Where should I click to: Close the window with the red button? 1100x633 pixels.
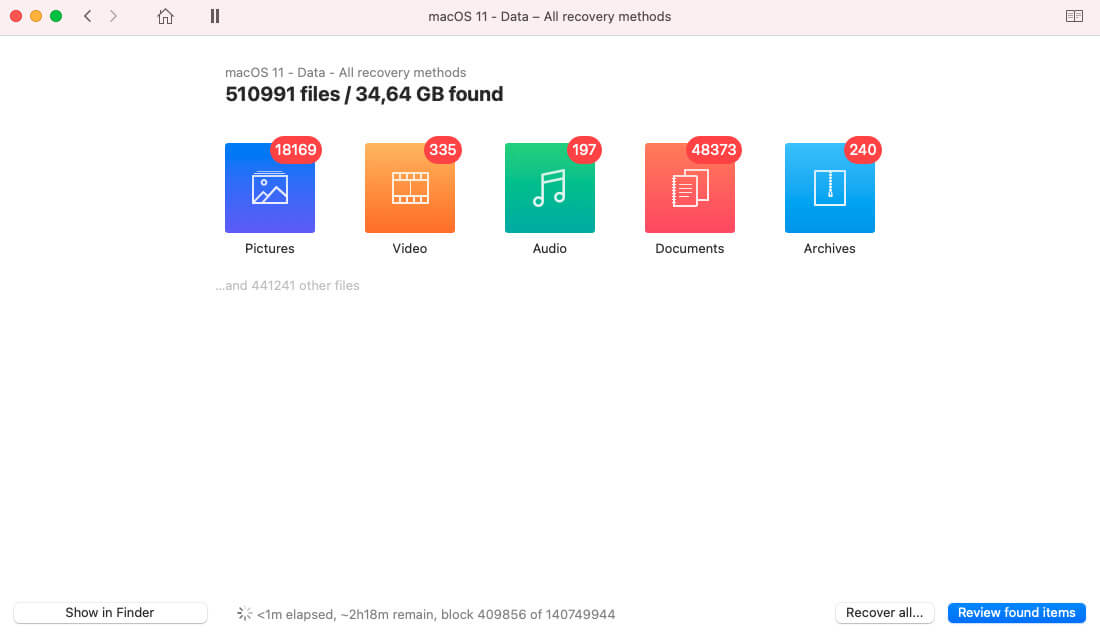pos(16,16)
